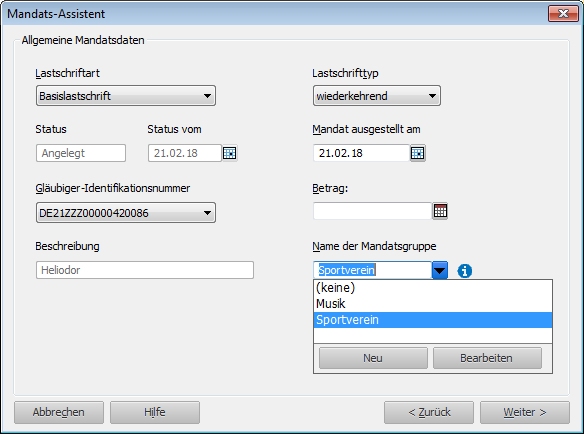Click the Bearbeiten button
584x434 pixels.
(487, 358)
